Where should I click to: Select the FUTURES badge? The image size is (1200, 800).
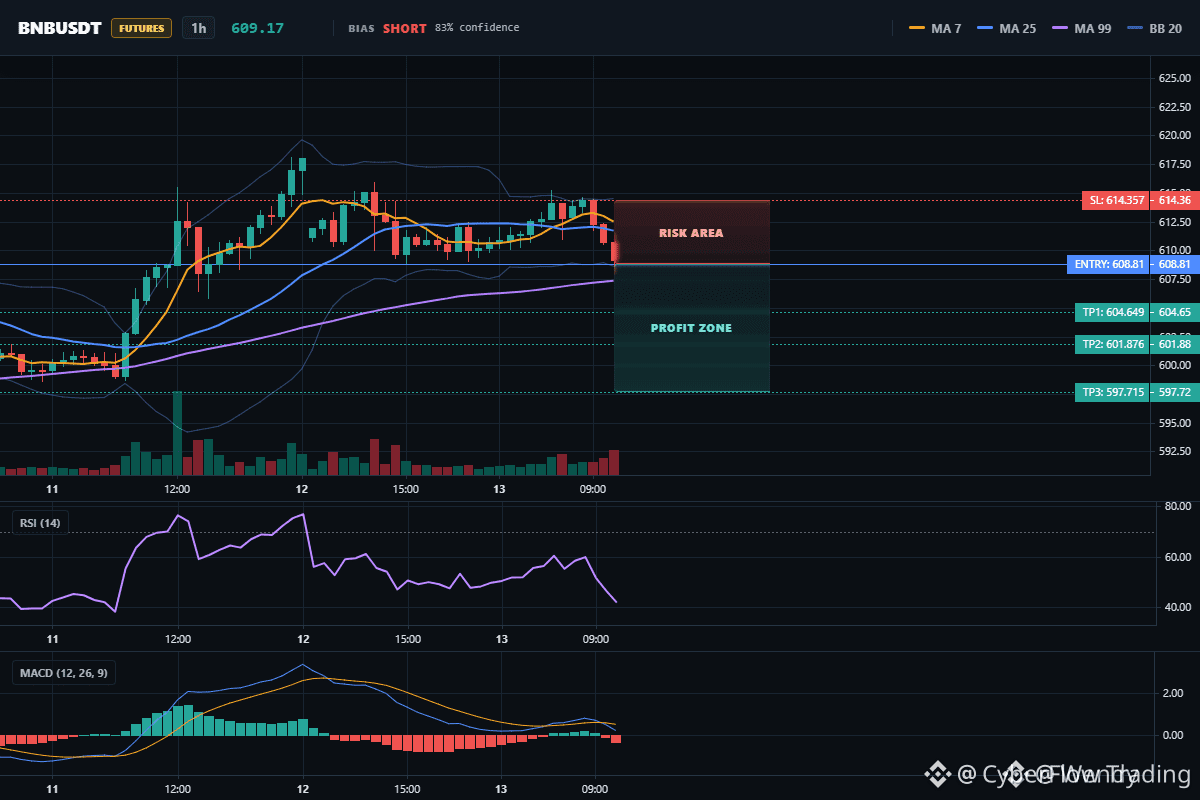click(x=141, y=28)
